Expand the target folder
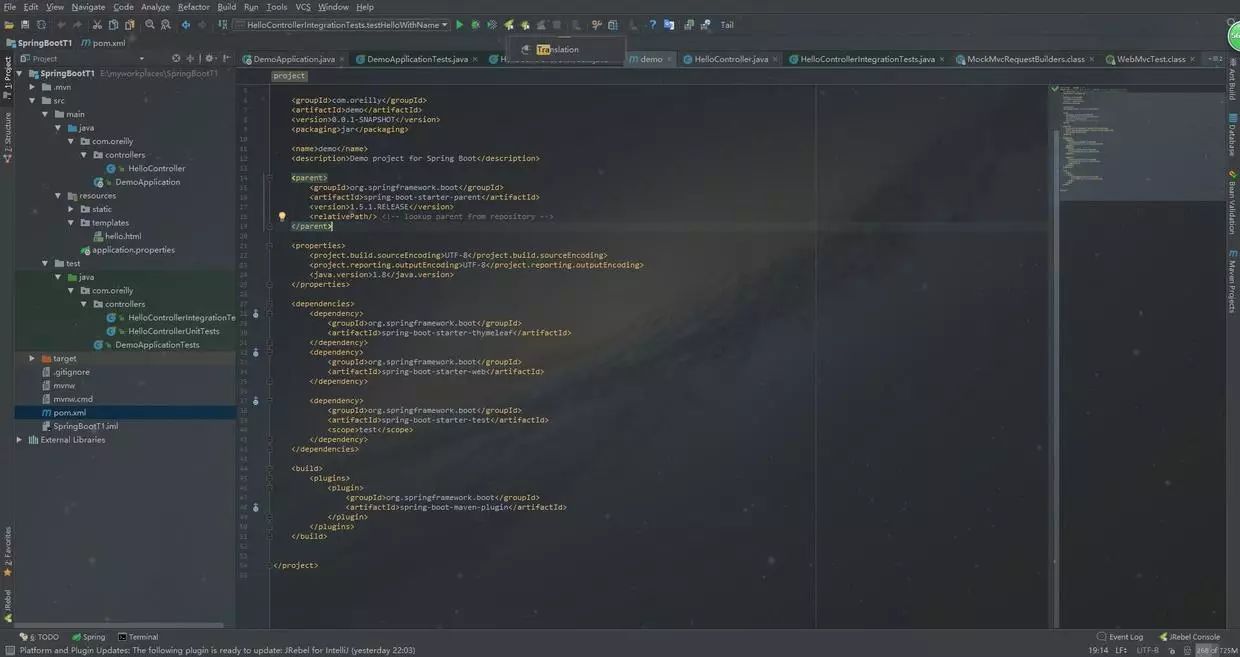 coord(33,358)
